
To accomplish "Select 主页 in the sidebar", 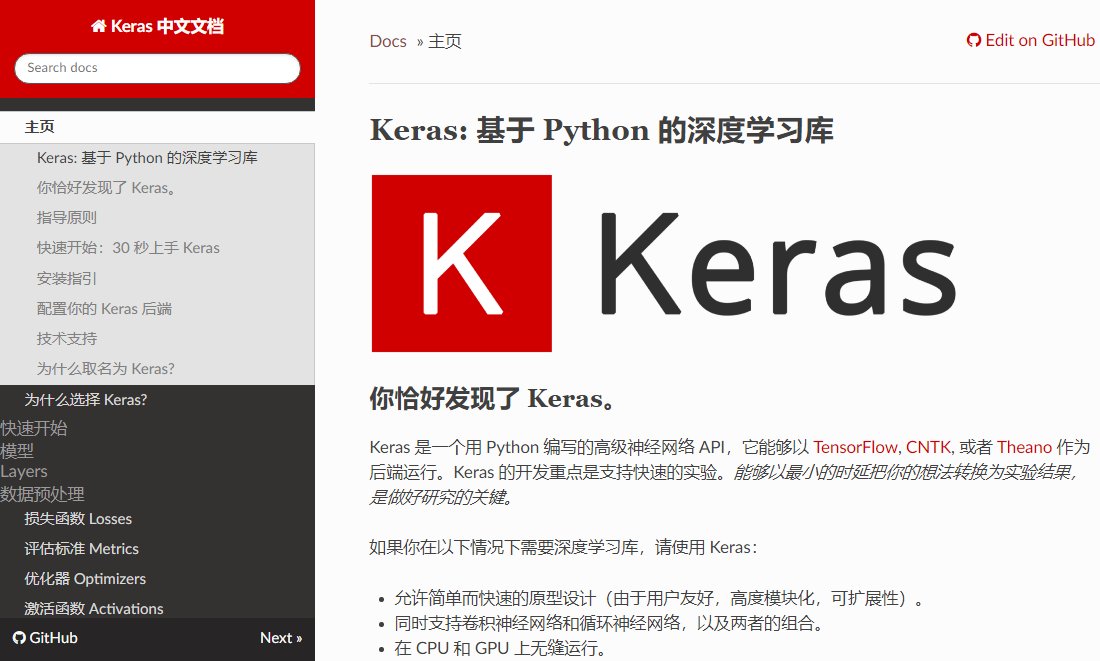I will (157, 127).
